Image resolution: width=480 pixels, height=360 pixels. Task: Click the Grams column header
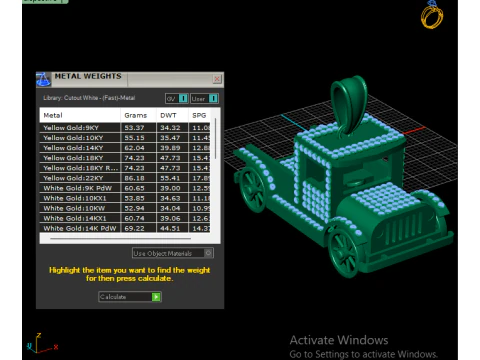click(x=138, y=115)
